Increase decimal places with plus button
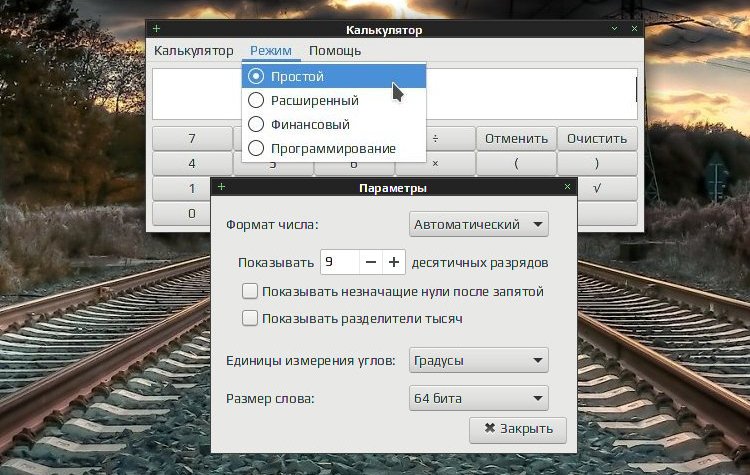This screenshot has width=750, height=475. tap(394, 262)
